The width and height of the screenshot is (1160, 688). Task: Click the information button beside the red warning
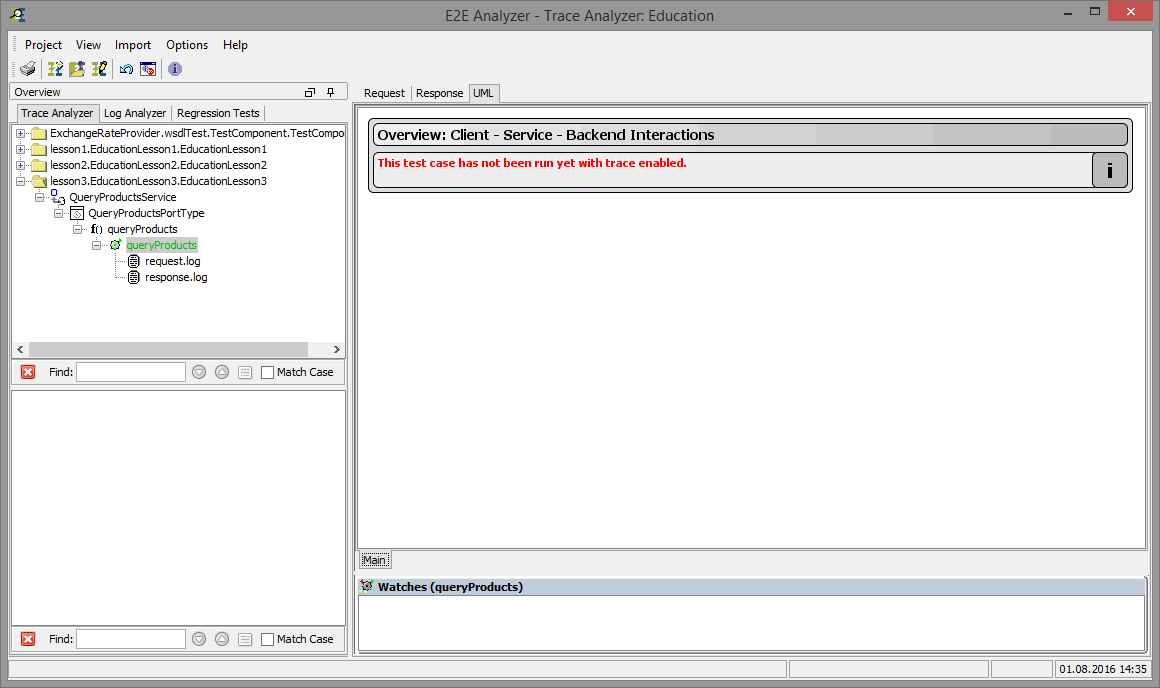[1109, 169]
